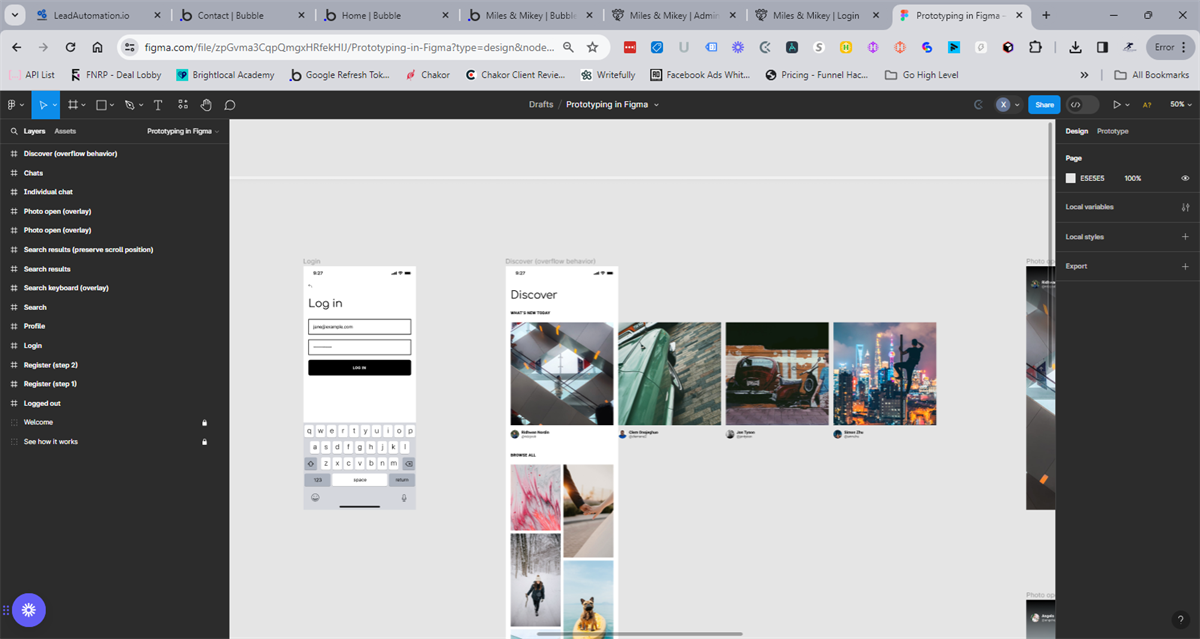The height and width of the screenshot is (639, 1200).
Task: Toggle page background visibility eye
Action: [1185, 178]
